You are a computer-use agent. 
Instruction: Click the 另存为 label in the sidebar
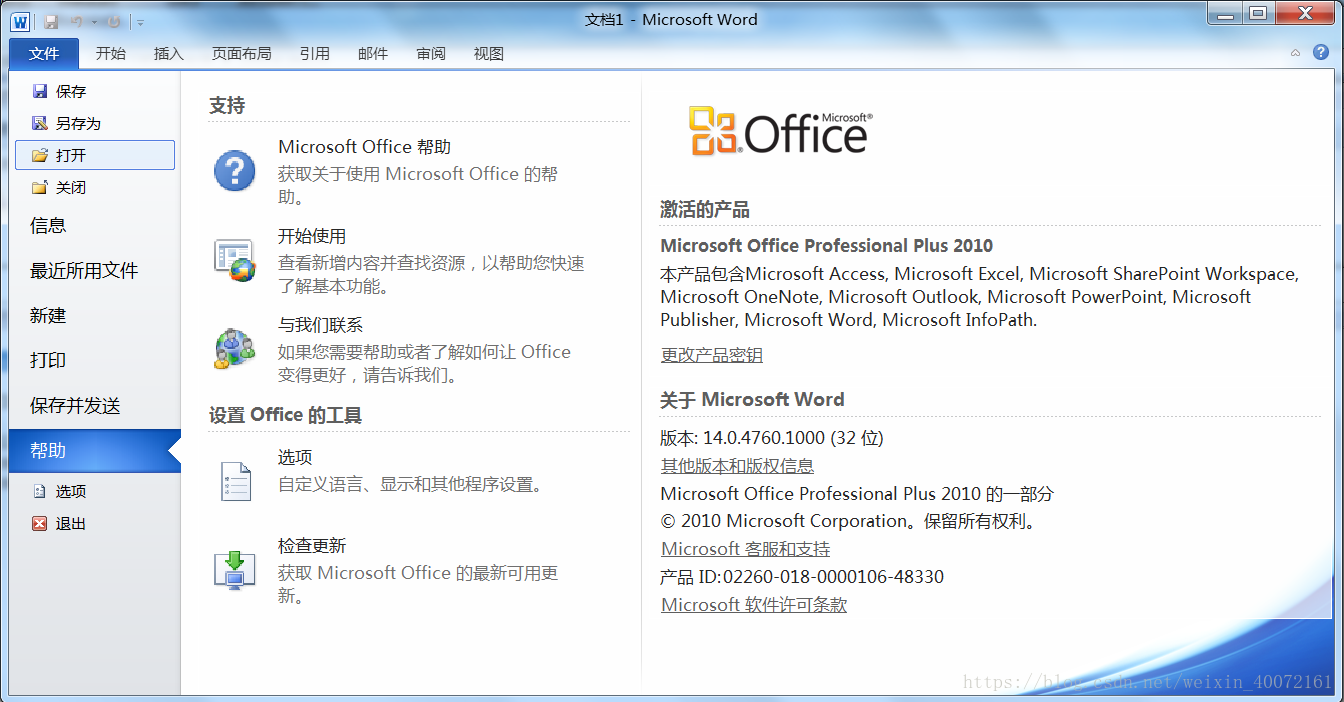coord(78,123)
